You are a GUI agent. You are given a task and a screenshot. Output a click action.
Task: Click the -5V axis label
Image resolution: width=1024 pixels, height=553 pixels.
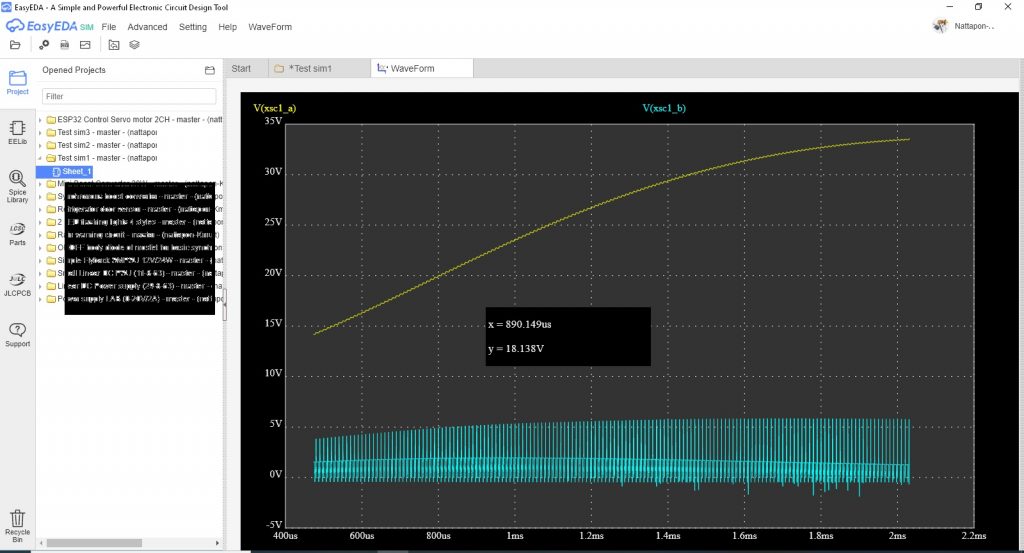pyautogui.click(x=274, y=524)
